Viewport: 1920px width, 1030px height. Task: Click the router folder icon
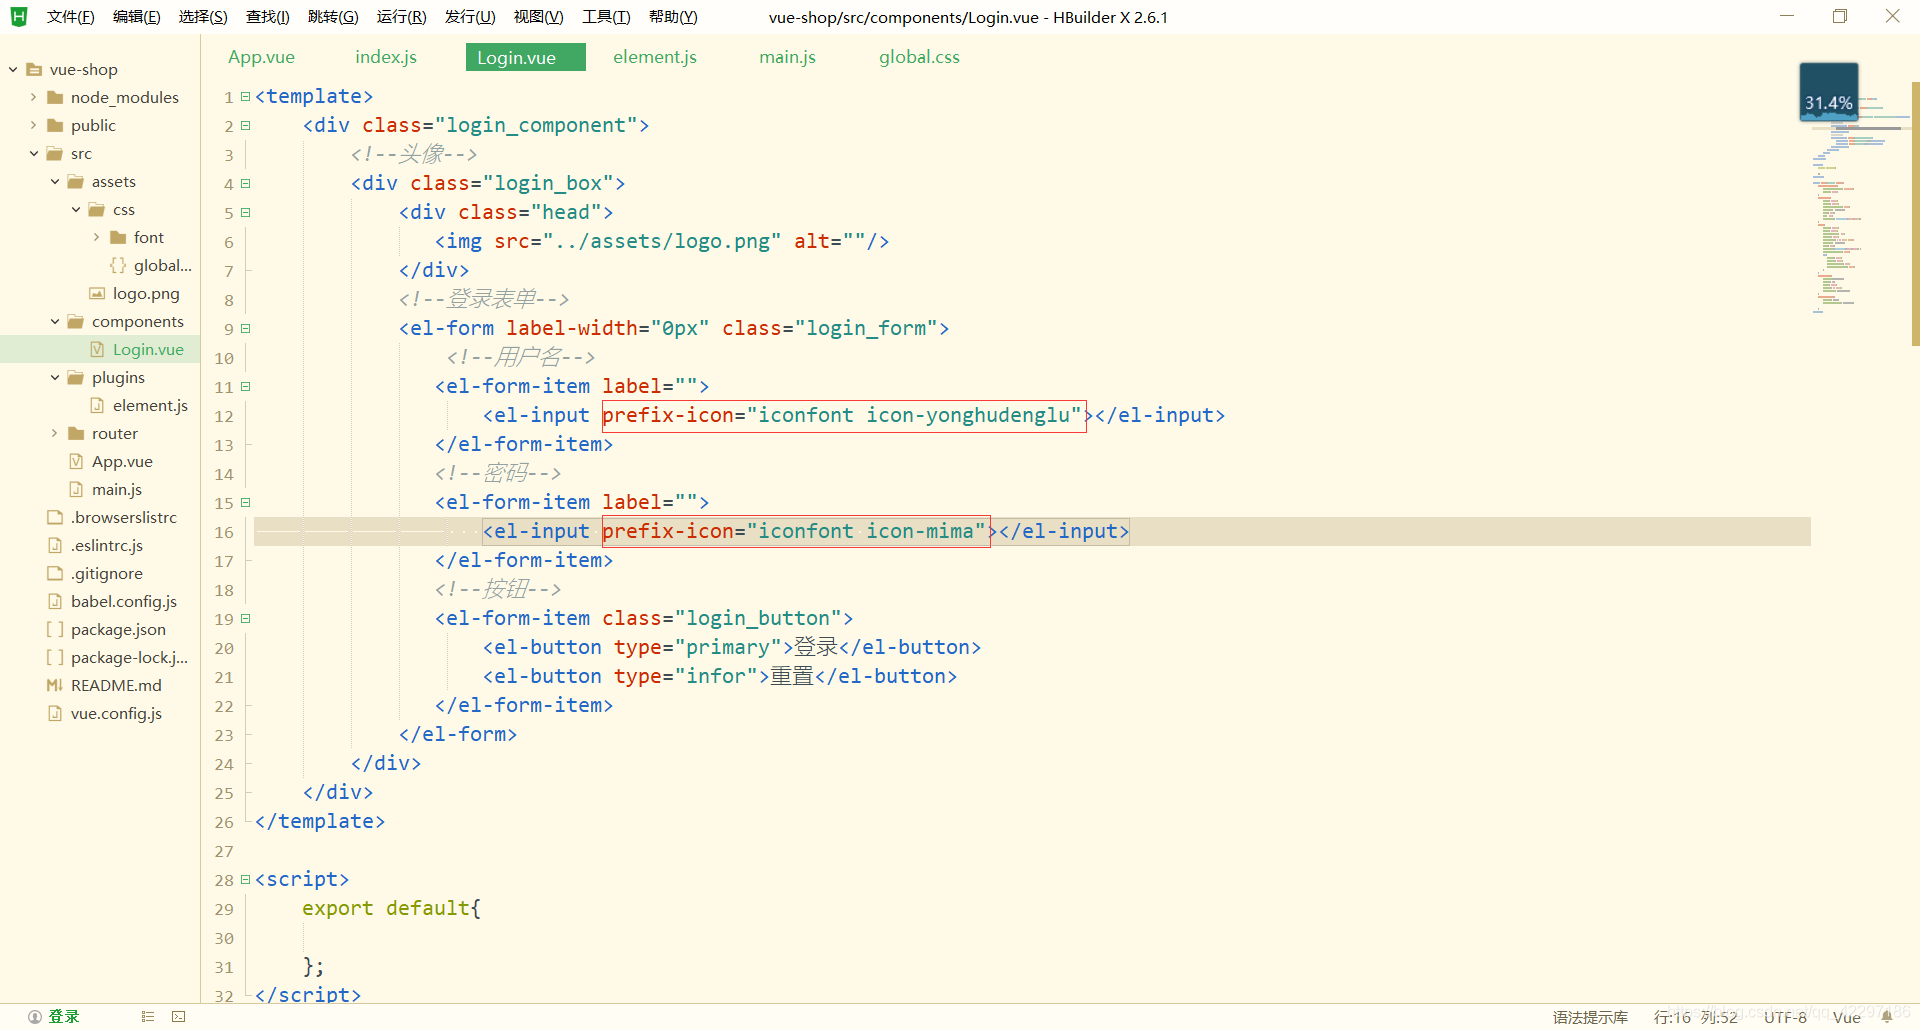point(76,433)
